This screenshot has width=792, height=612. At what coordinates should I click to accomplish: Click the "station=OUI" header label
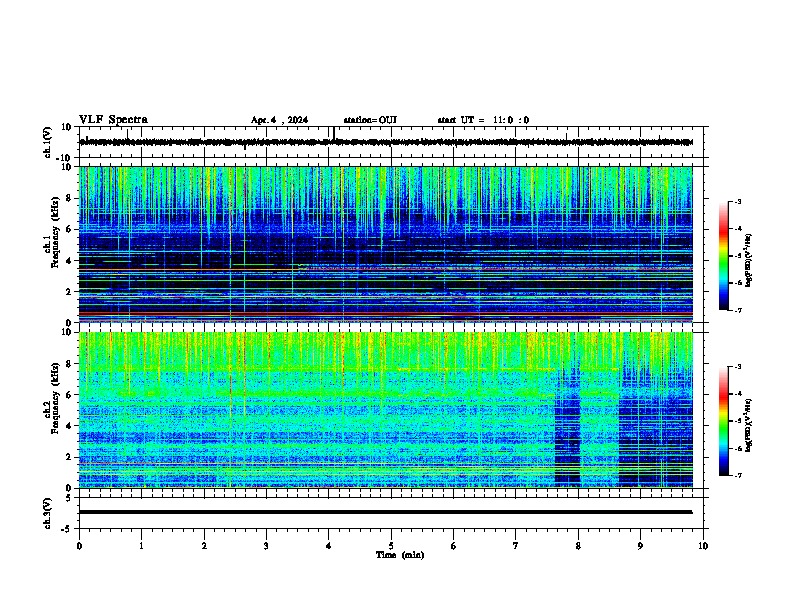pyautogui.click(x=370, y=120)
